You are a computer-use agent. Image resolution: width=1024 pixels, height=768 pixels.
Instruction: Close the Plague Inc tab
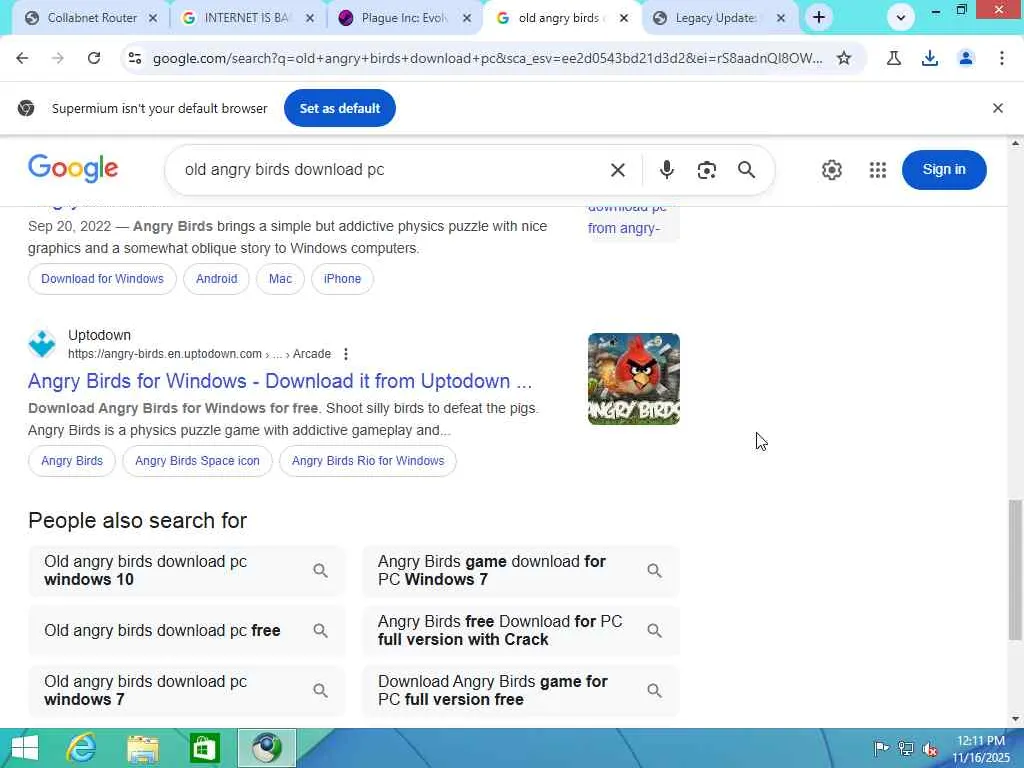pyautogui.click(x=467, y=18)
